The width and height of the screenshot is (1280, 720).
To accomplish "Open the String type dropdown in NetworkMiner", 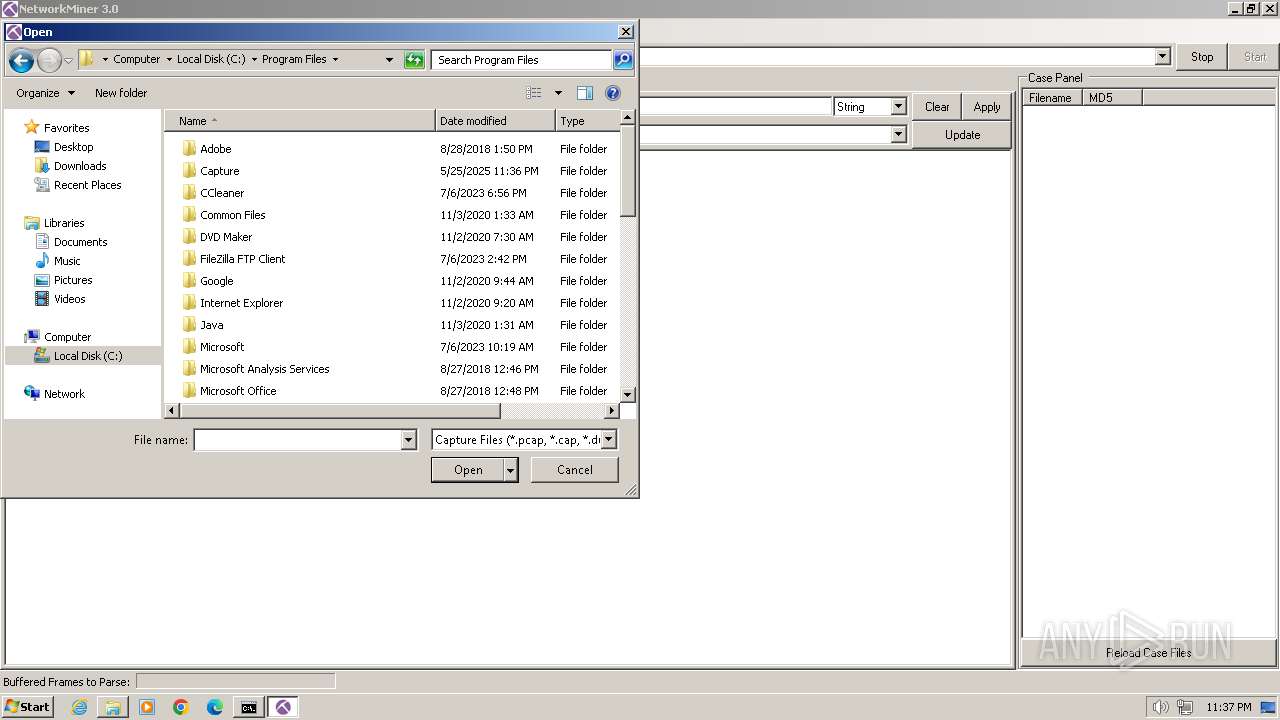I will tap(898, 107).
